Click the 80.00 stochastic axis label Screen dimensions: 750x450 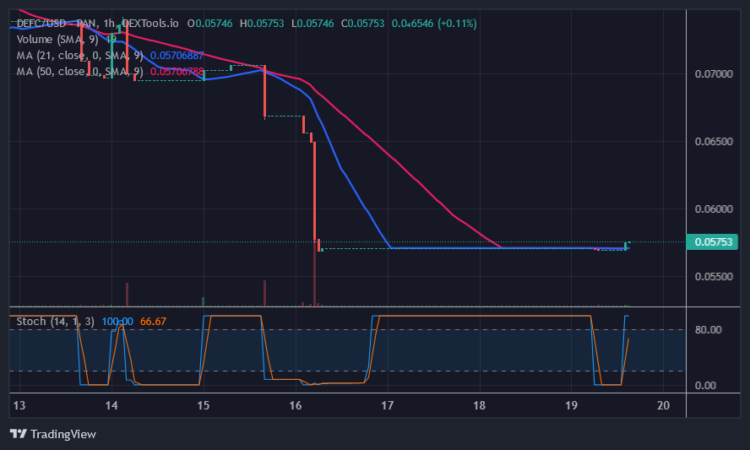pos(708,330)
